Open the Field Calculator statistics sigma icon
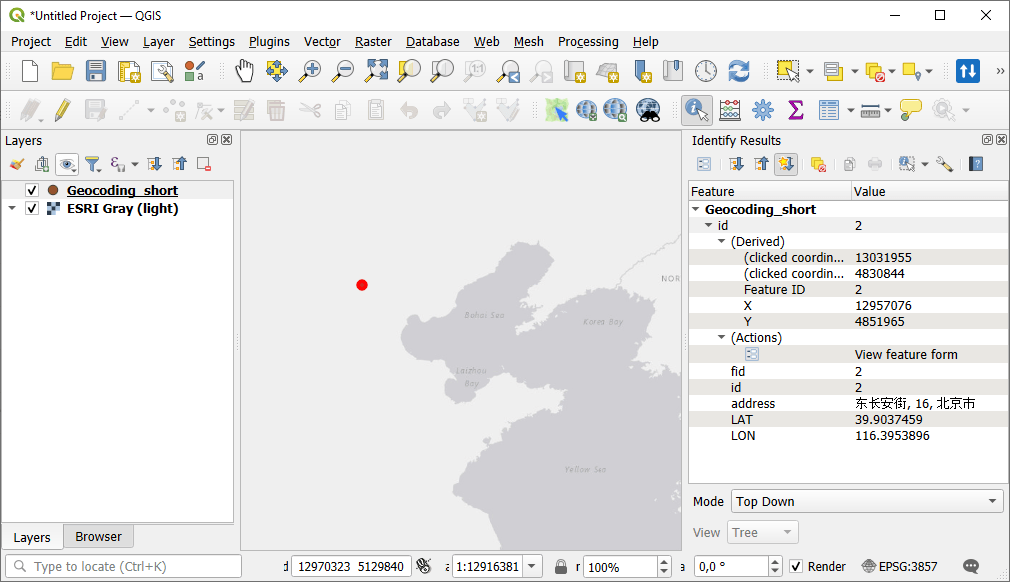The image size is (1010, 582). [x=796, y=110]
